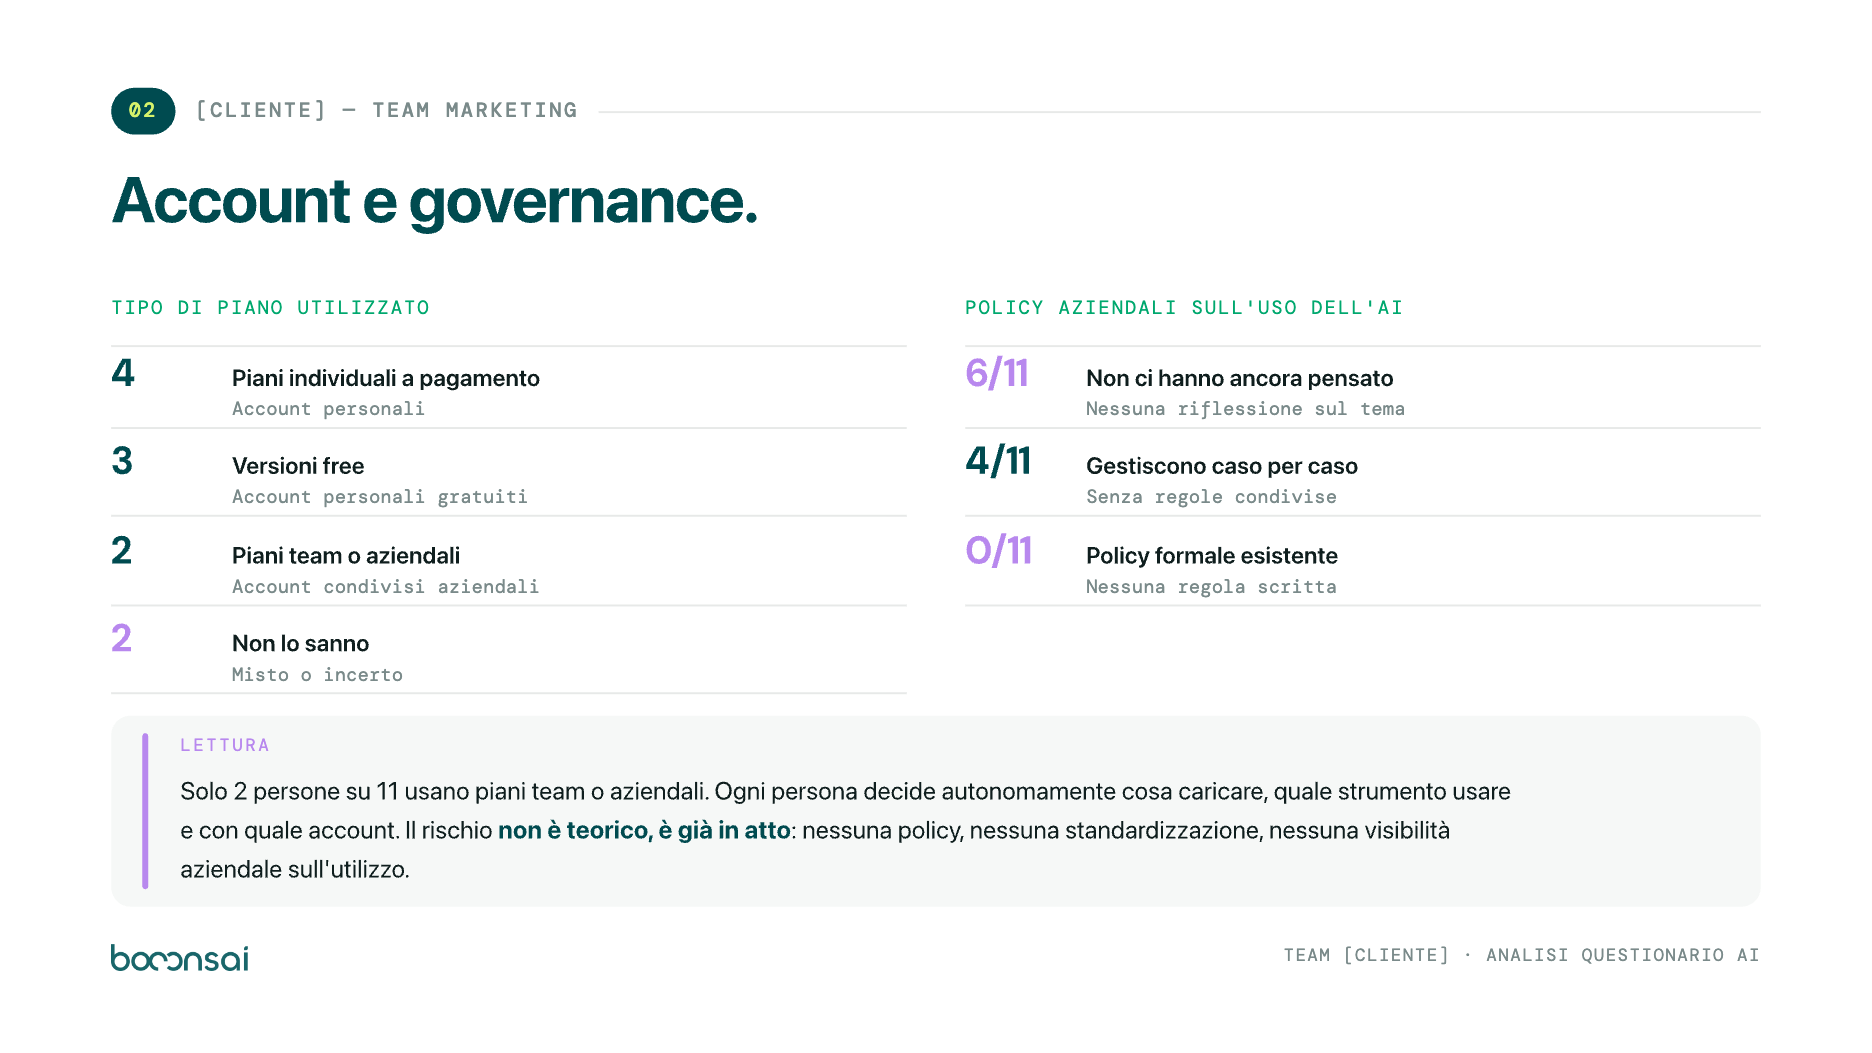This screenshot has height=1053, width=1872.
Task: Click the purple number 2 beside Non lo sanno
Action: click(121, 638)
